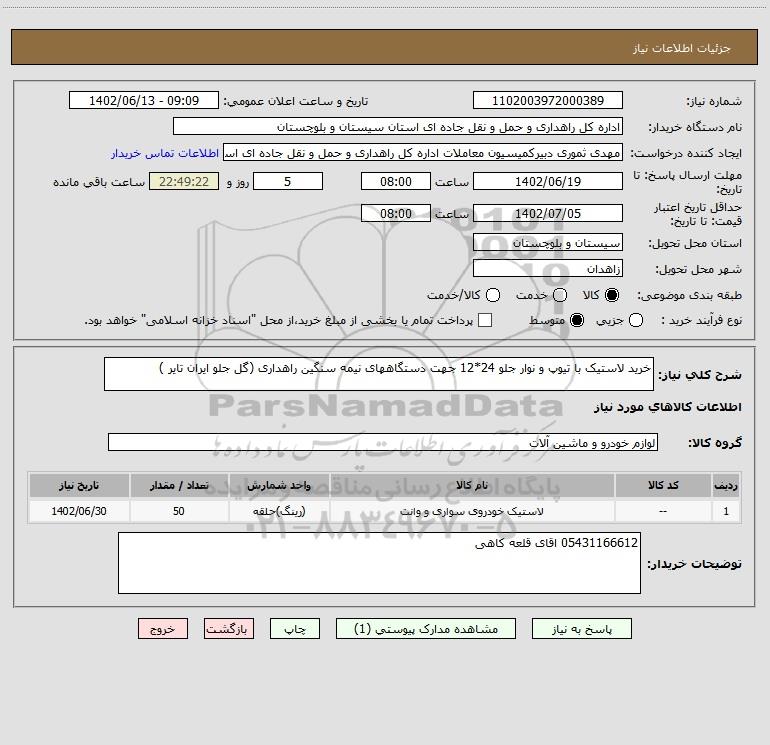Choose the متوسط purchase type radio
Image resolution: width=770 pixels, height=745 pixels.
click(577, 320)
